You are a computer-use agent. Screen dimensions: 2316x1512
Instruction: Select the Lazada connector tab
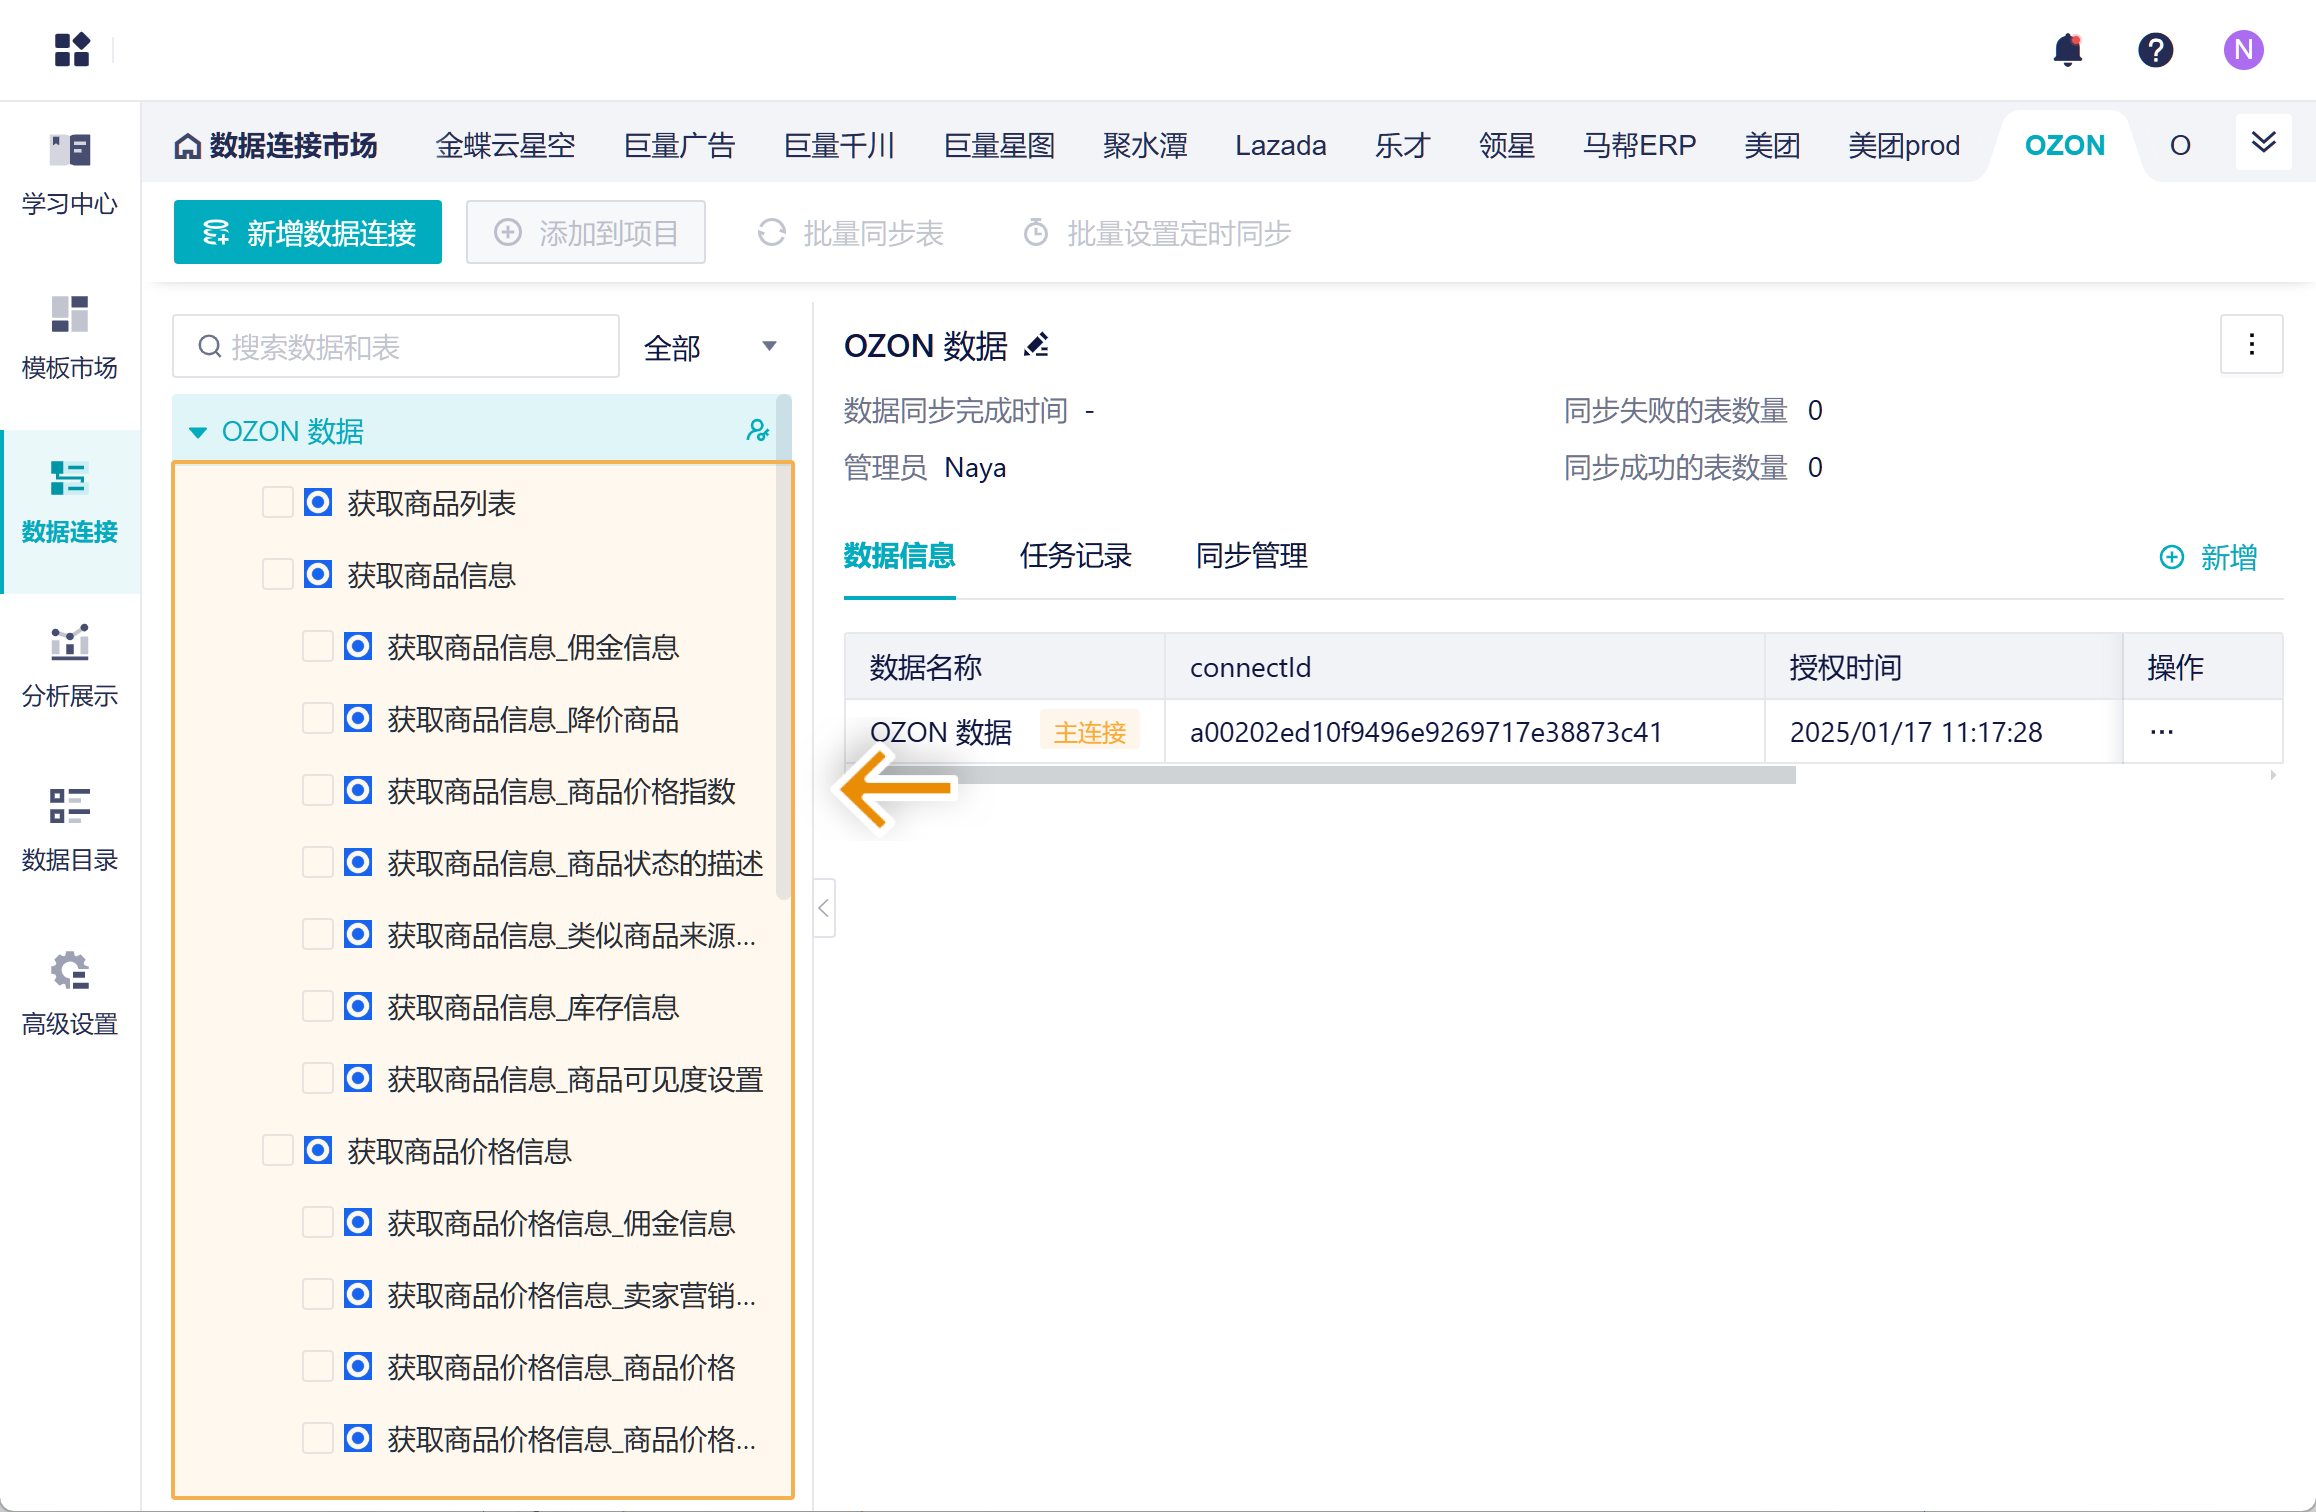pyautogui.click(x=1280, y=146)
